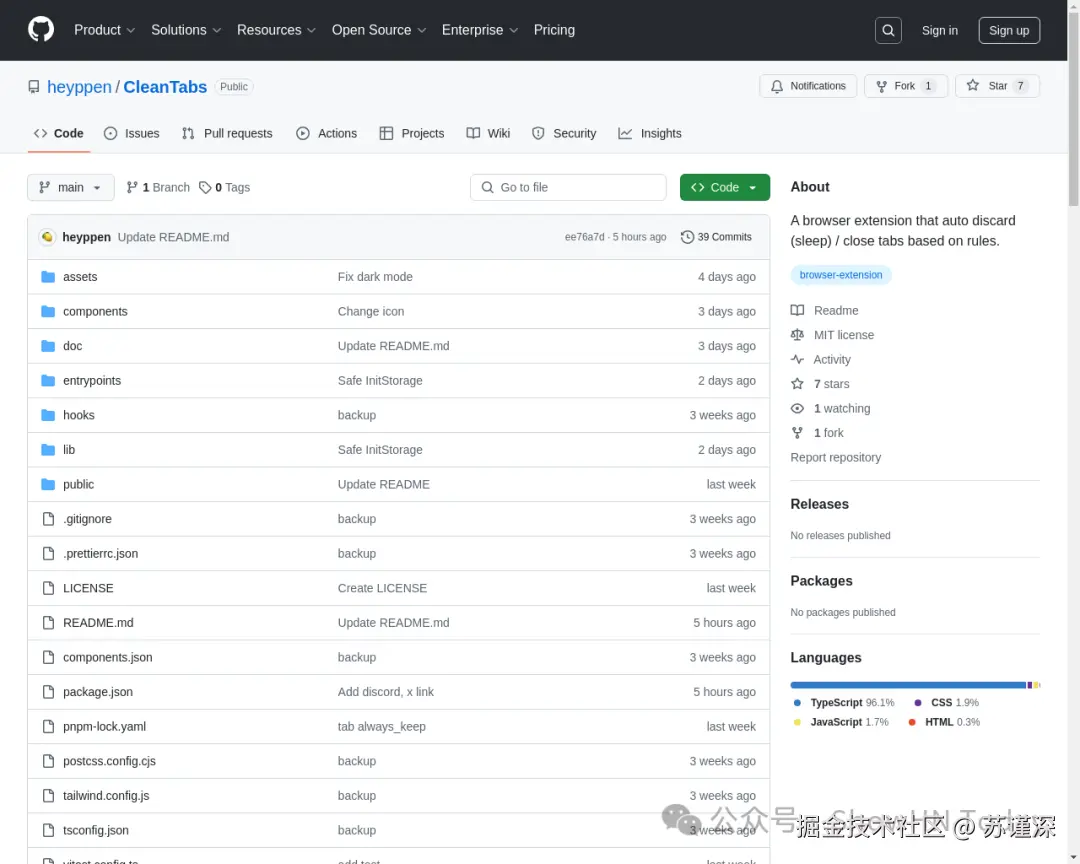Open the green Code dropdown button
Image resolution: width=1080 pixels, height=864 pixels.
(725, 187)
